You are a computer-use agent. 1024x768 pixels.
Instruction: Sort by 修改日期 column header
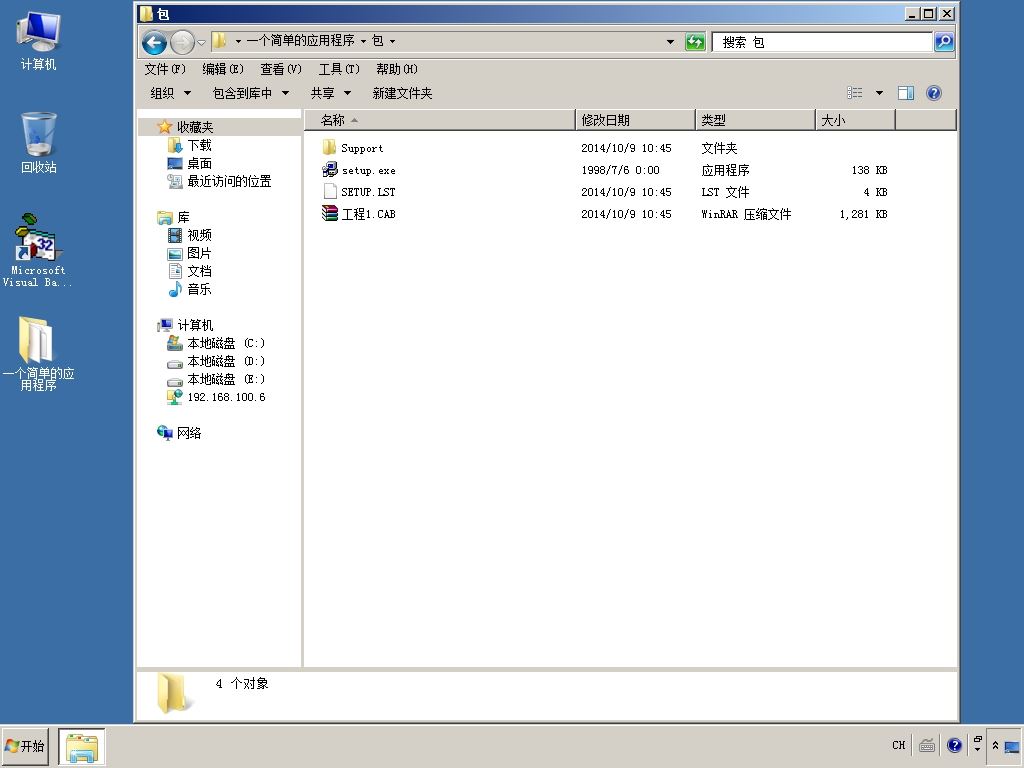pyautogui.click(x=636, y=120)
